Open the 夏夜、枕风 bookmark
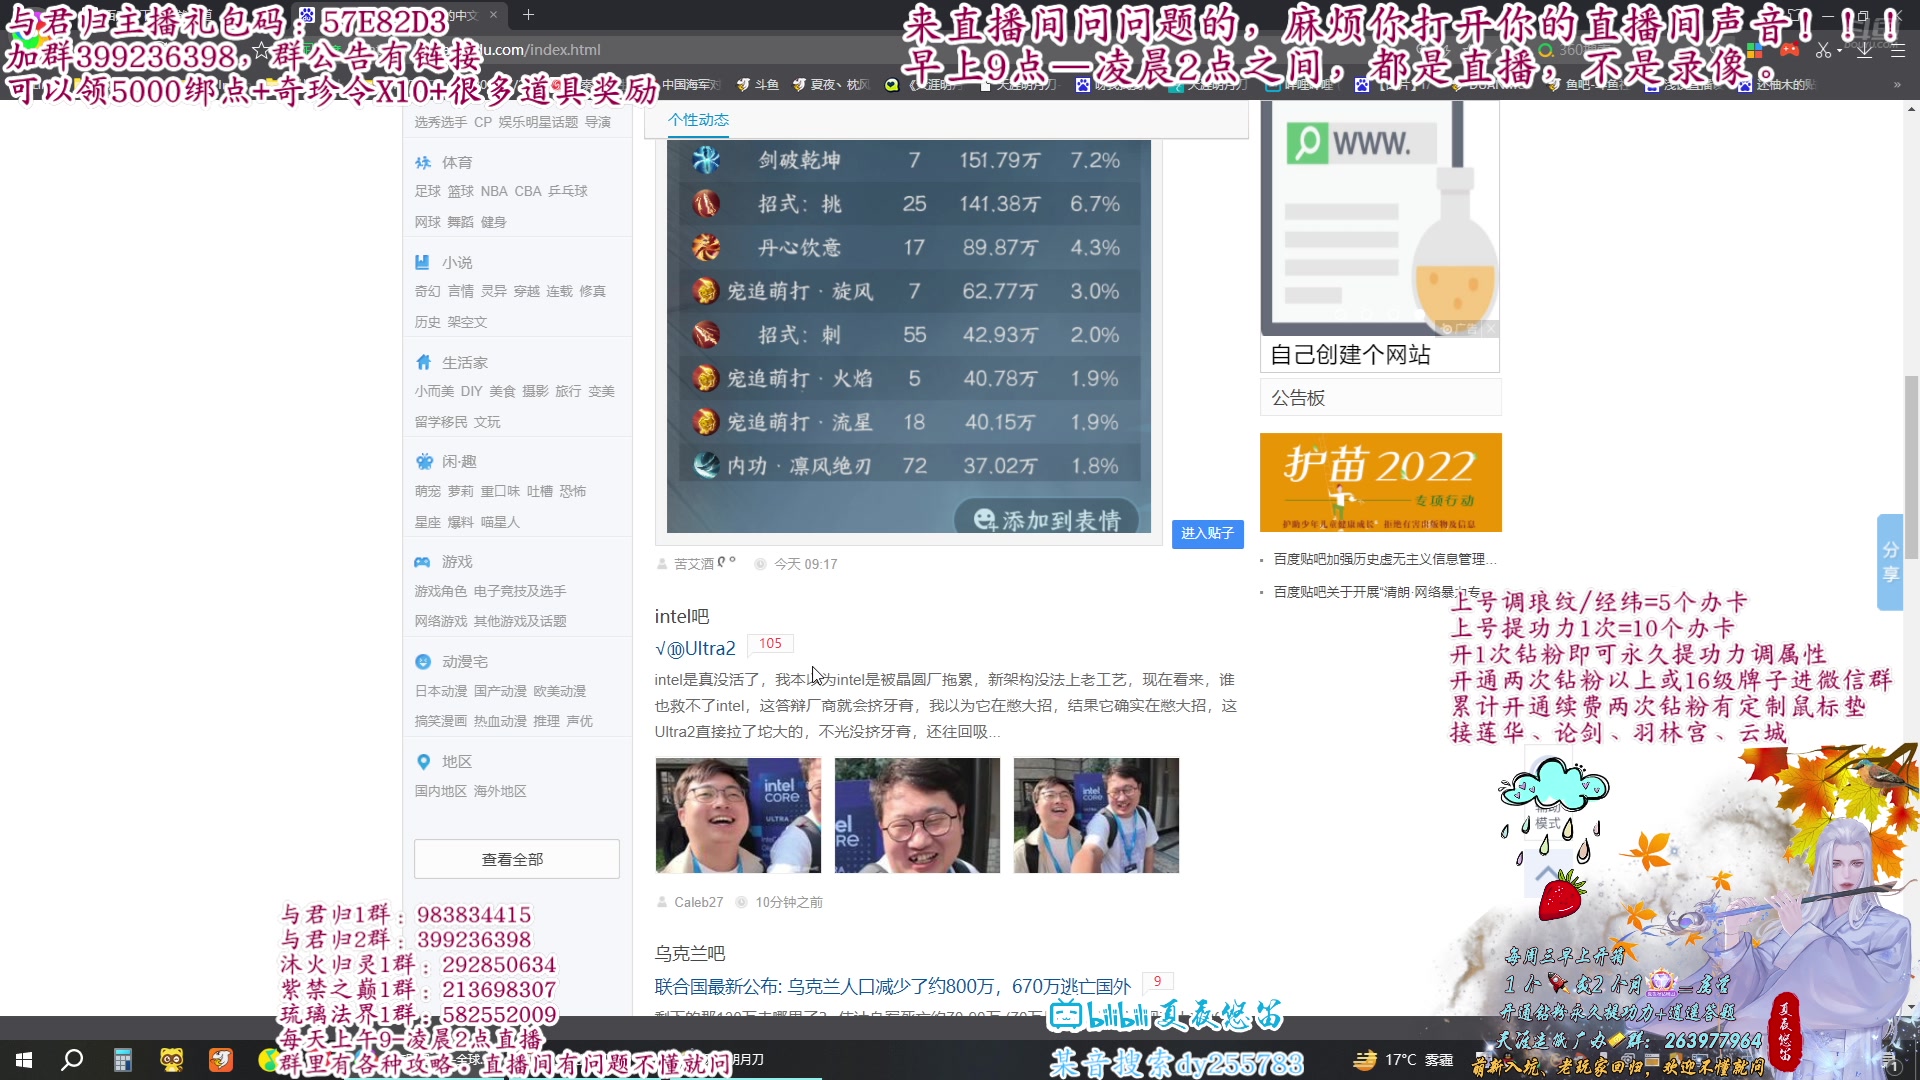 (830, 85)
